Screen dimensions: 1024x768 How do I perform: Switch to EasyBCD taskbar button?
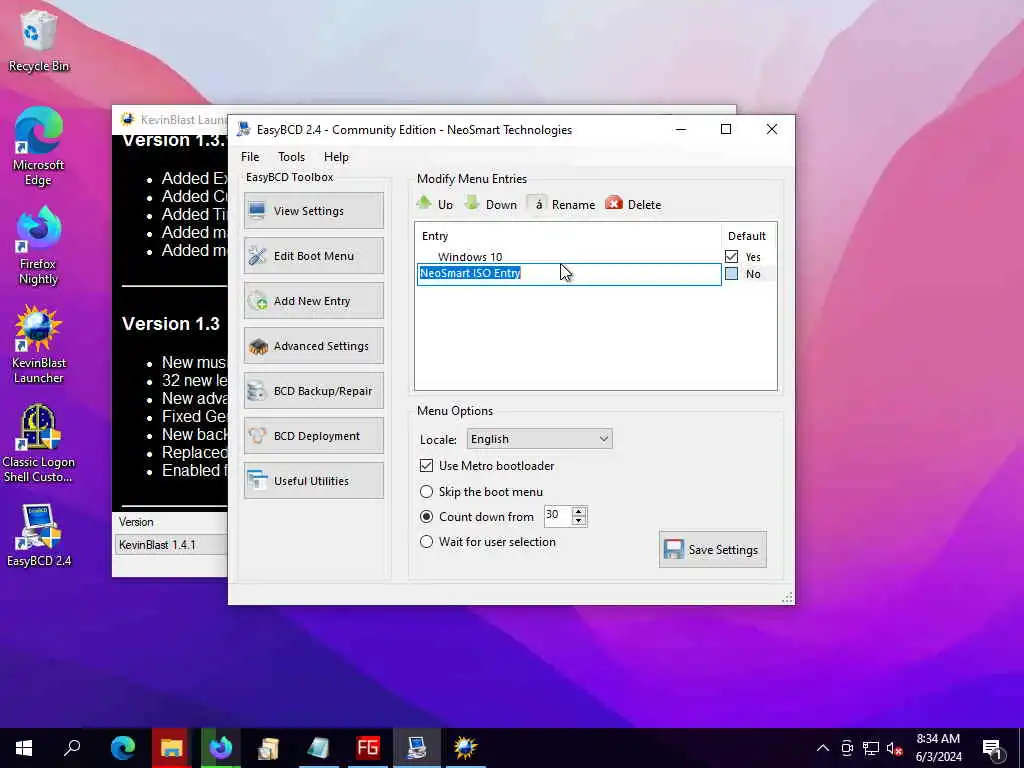[417, 748]
